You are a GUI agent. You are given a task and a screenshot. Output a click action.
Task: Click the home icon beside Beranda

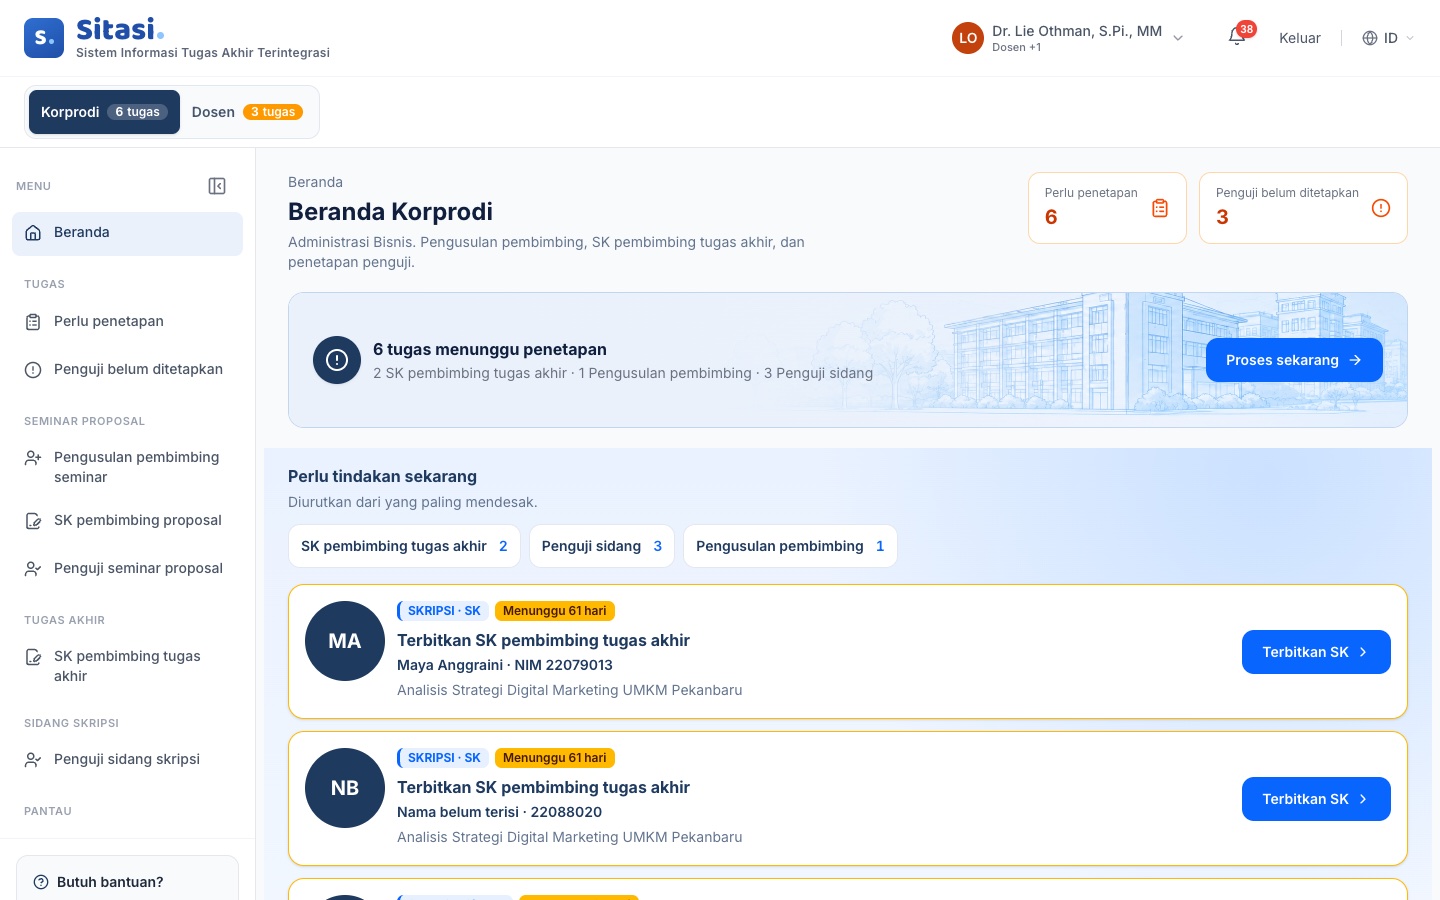tap(33, 233)
